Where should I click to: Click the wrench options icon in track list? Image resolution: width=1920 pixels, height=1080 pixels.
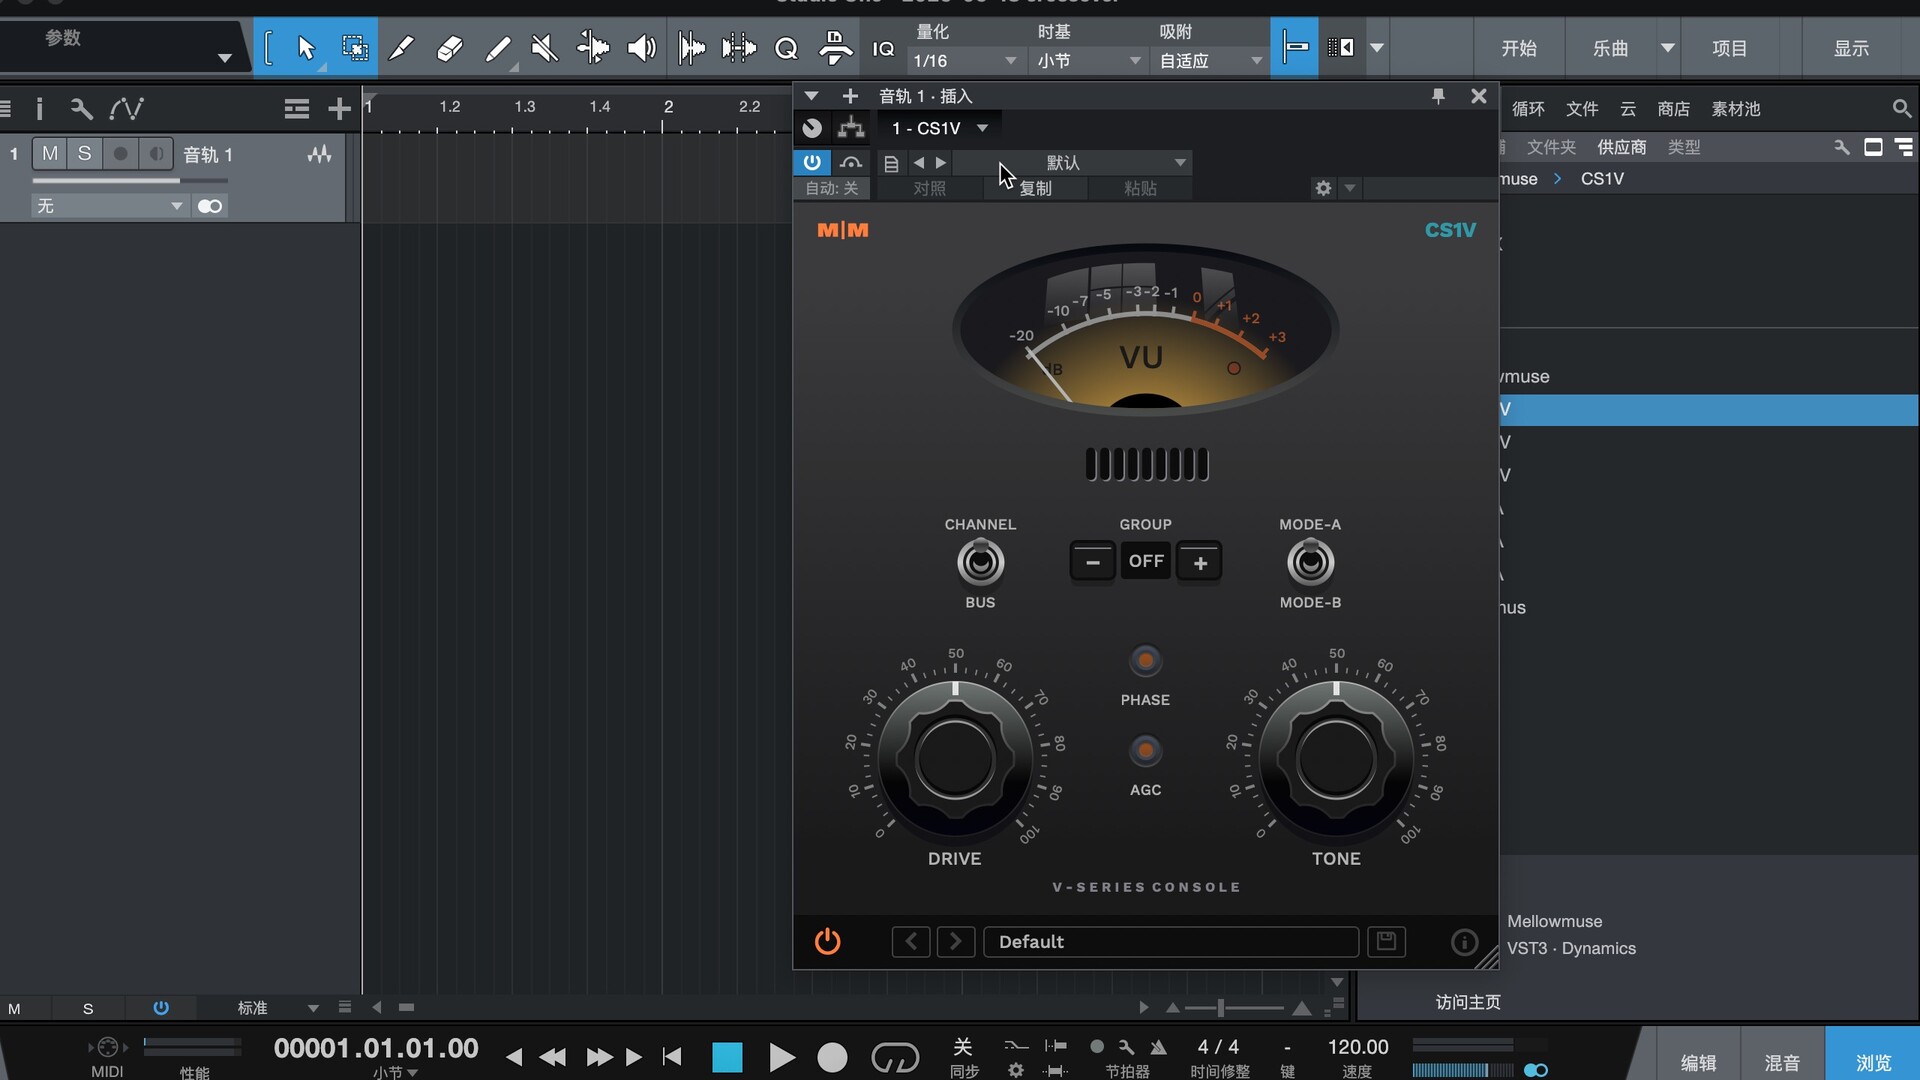pos(81,108)
